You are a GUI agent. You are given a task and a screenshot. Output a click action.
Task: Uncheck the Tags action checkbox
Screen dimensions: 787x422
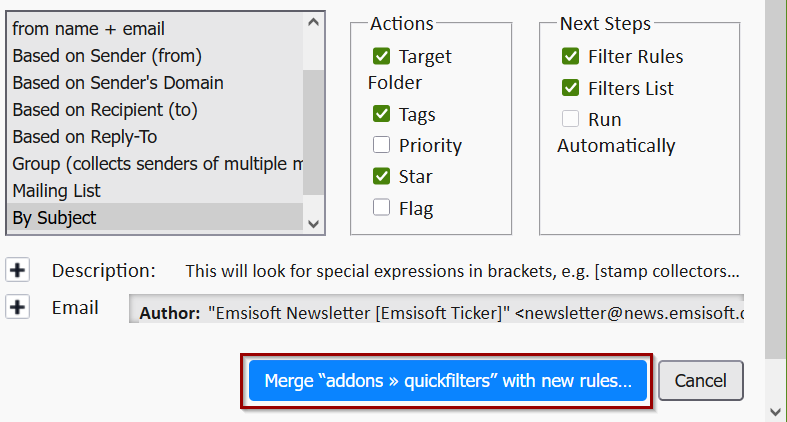click(381, 114)
